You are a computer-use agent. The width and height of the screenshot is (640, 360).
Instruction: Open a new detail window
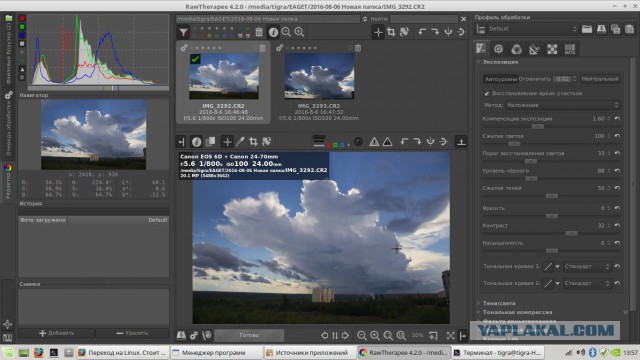433,335
